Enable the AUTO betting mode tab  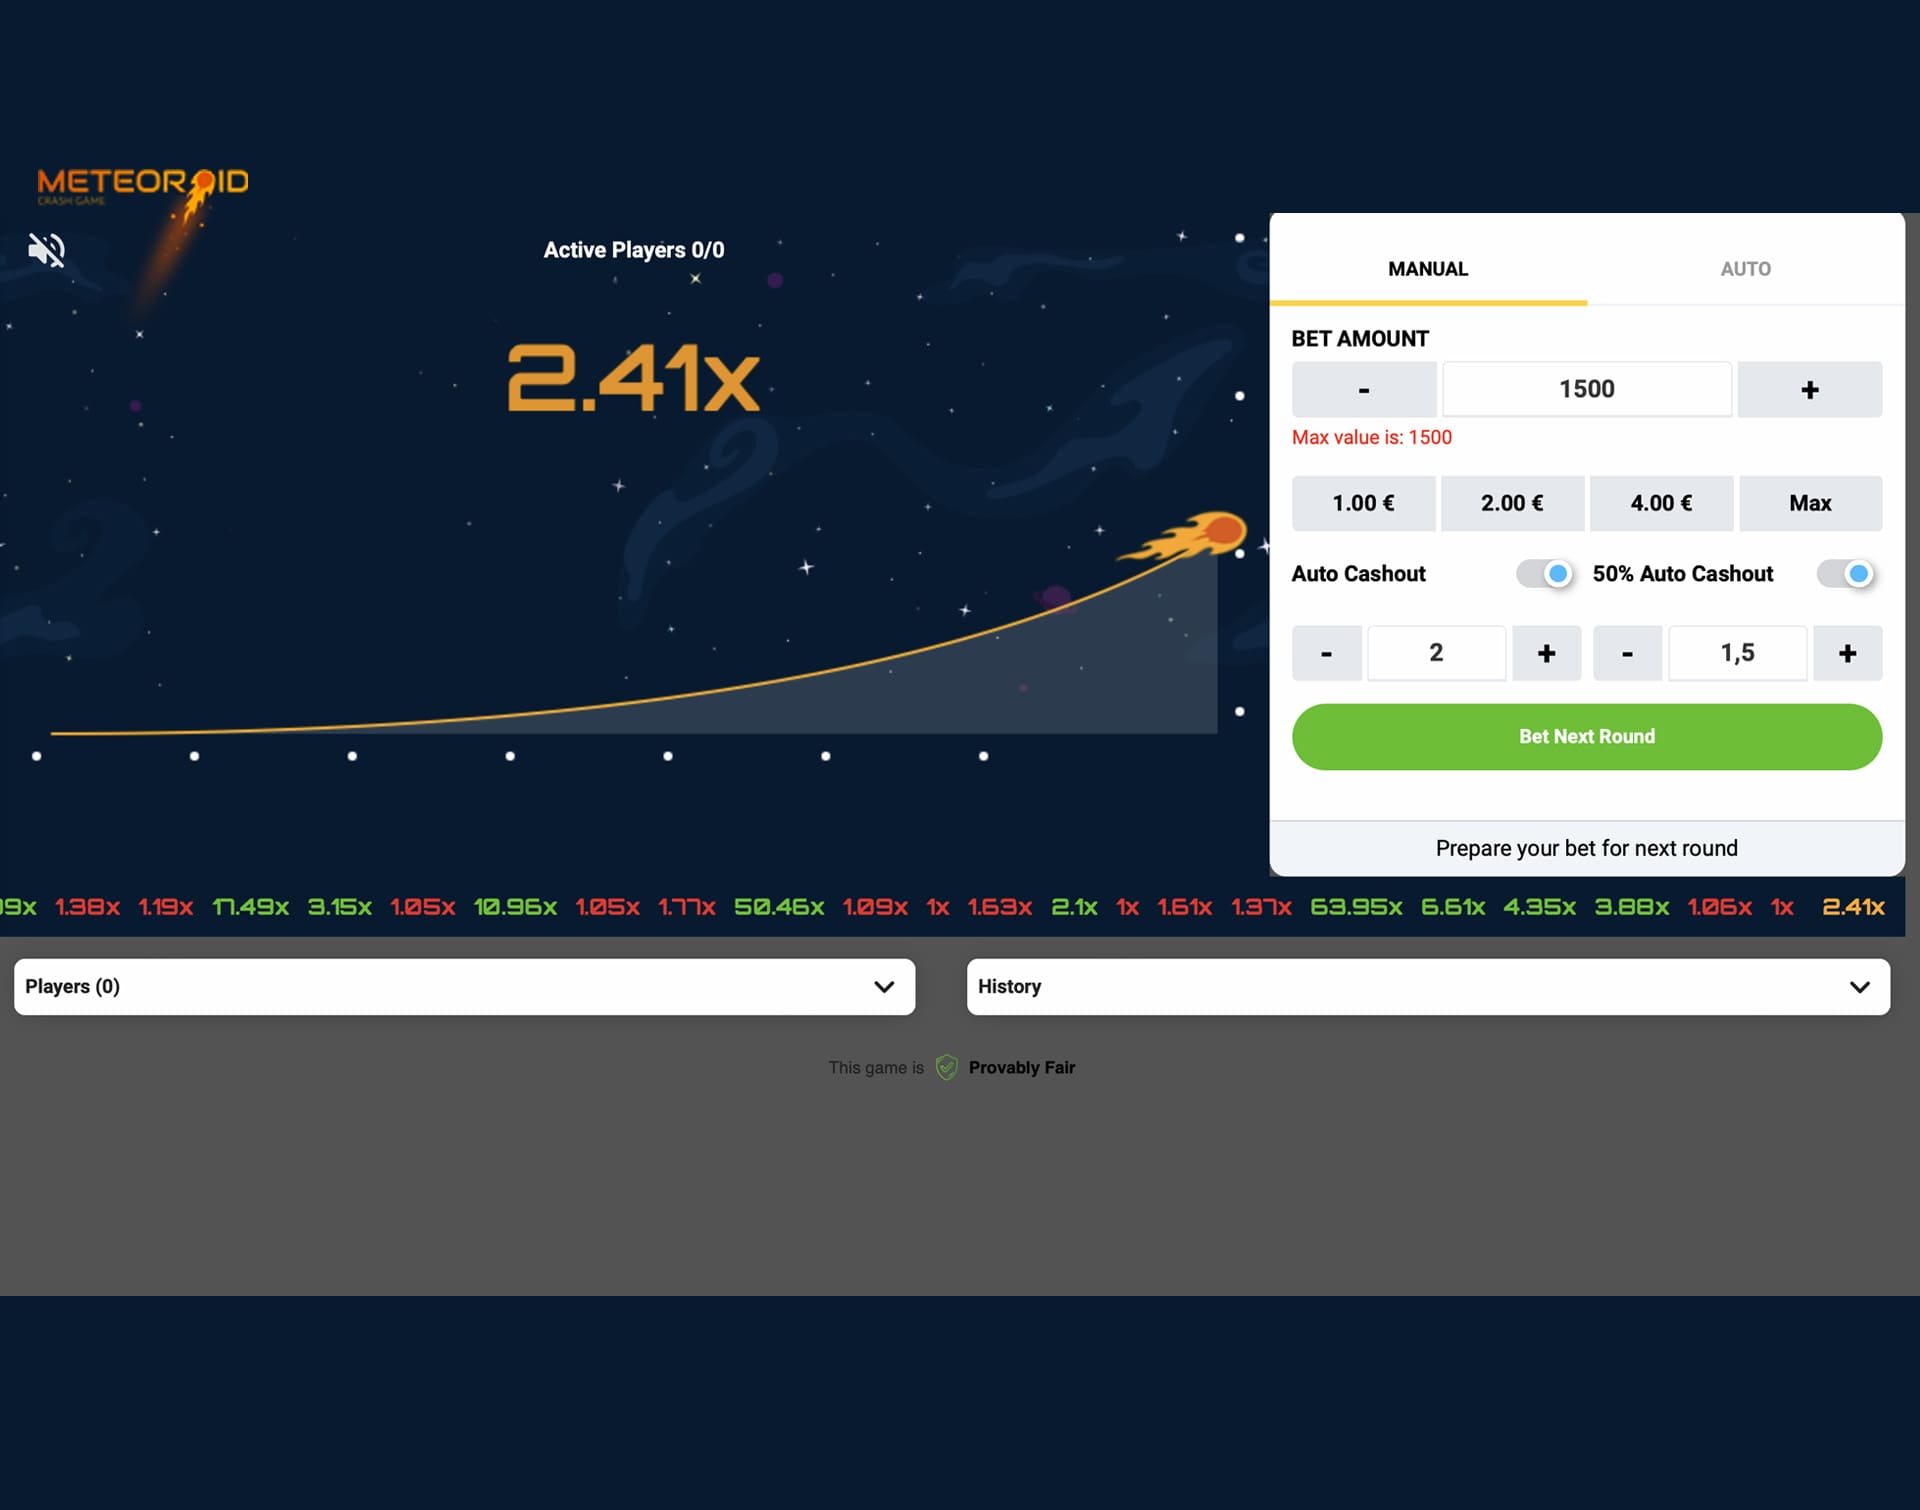click(x=1744, y=268)
